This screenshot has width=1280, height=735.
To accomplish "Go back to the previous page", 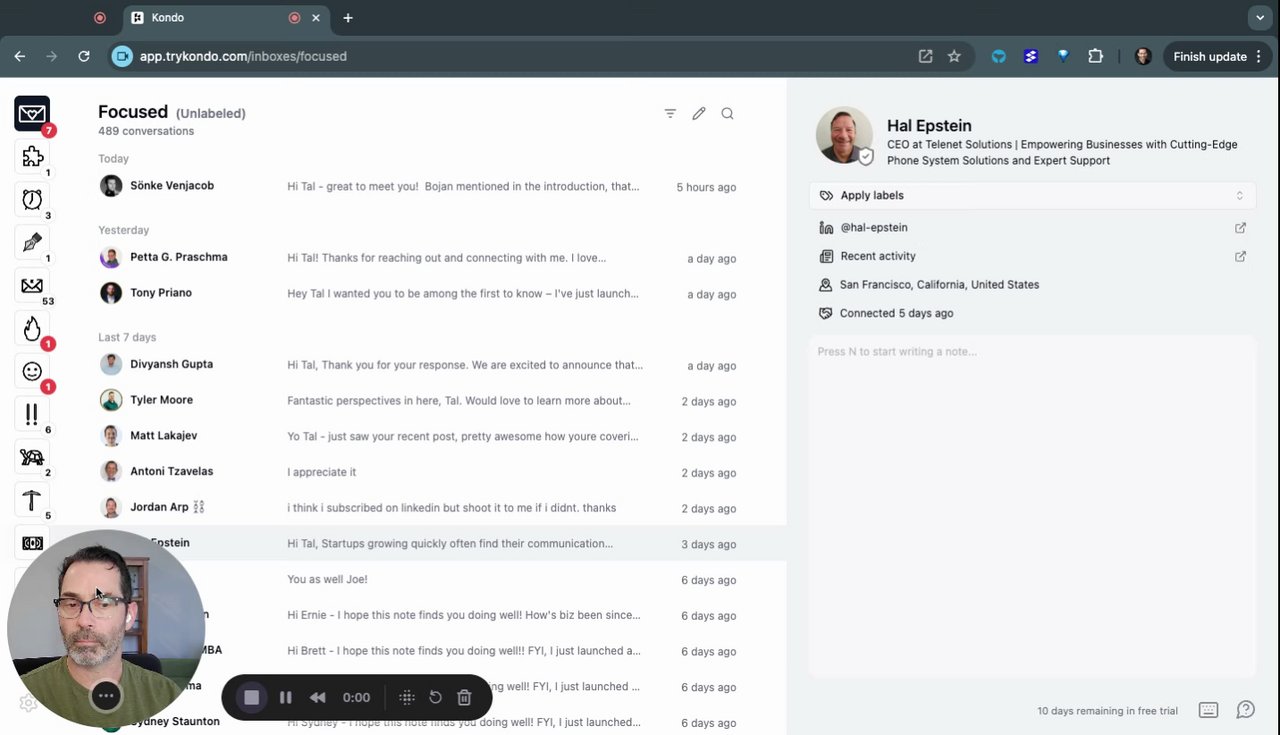I will click(x=20, y=57).
